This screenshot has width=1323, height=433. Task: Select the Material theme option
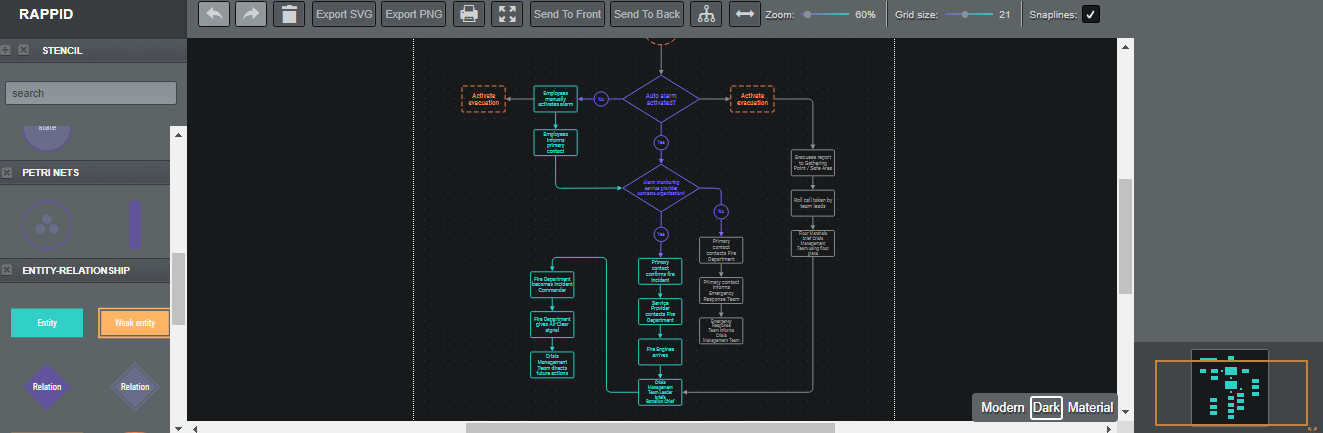tap(1090, 407)
